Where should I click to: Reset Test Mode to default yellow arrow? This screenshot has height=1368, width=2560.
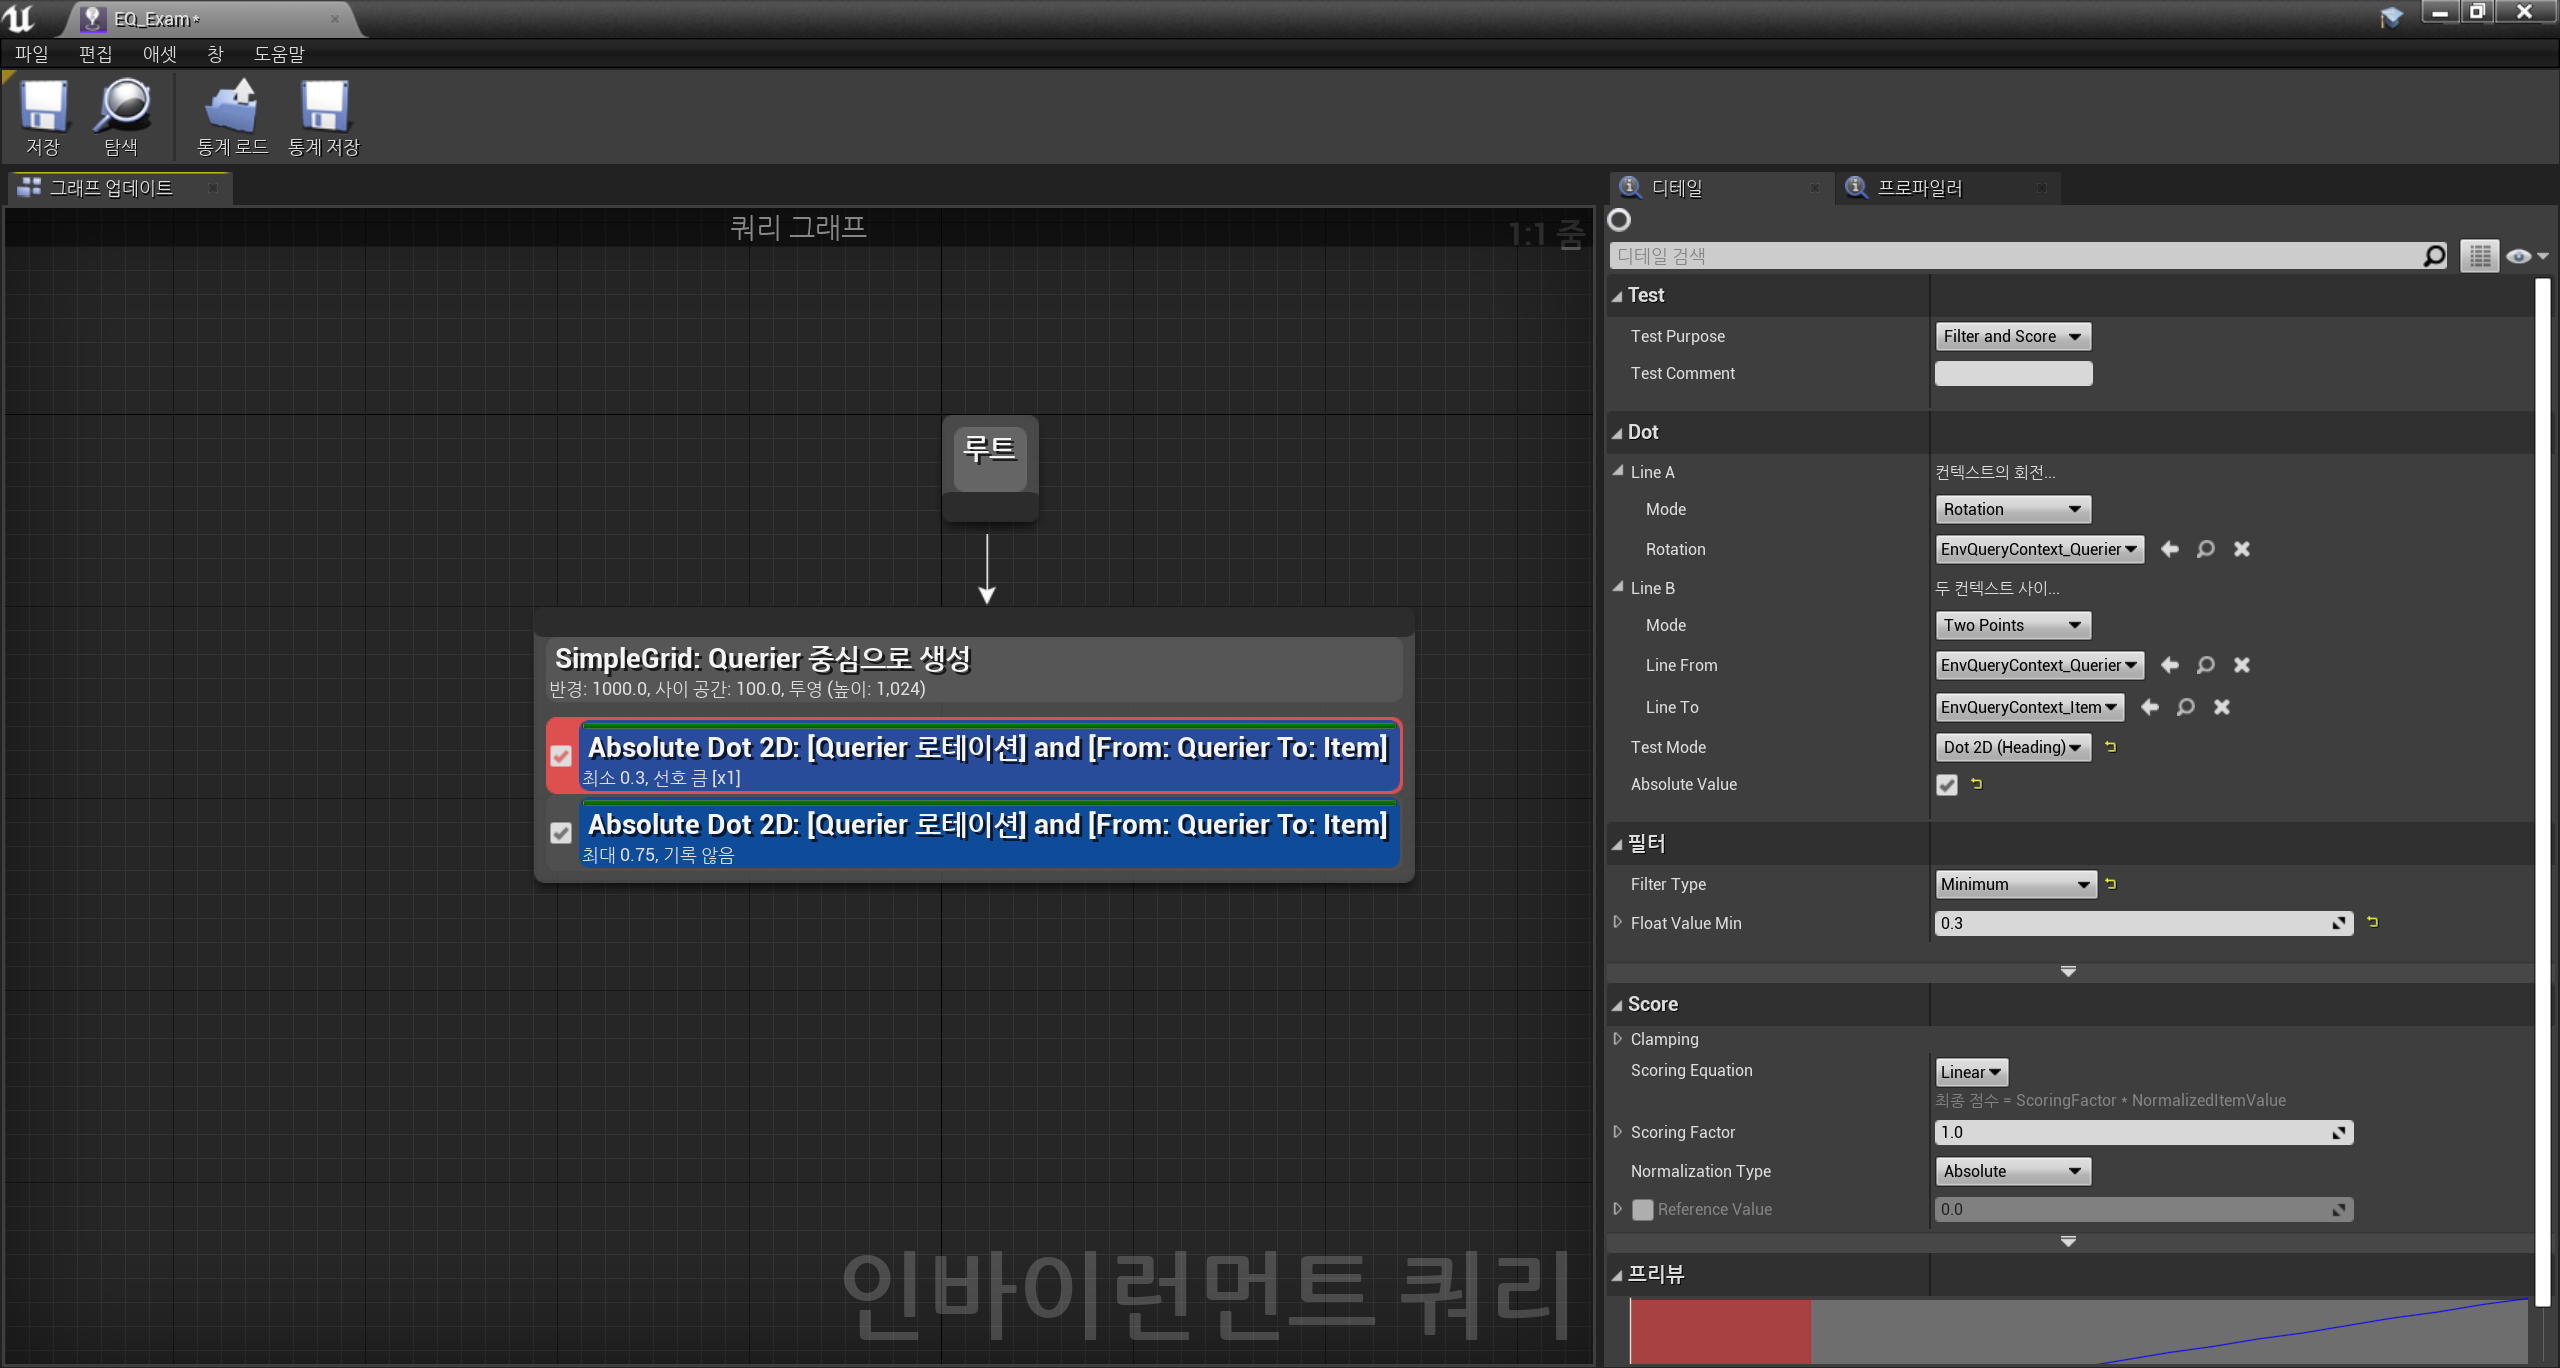click(x=2111, y=747)
